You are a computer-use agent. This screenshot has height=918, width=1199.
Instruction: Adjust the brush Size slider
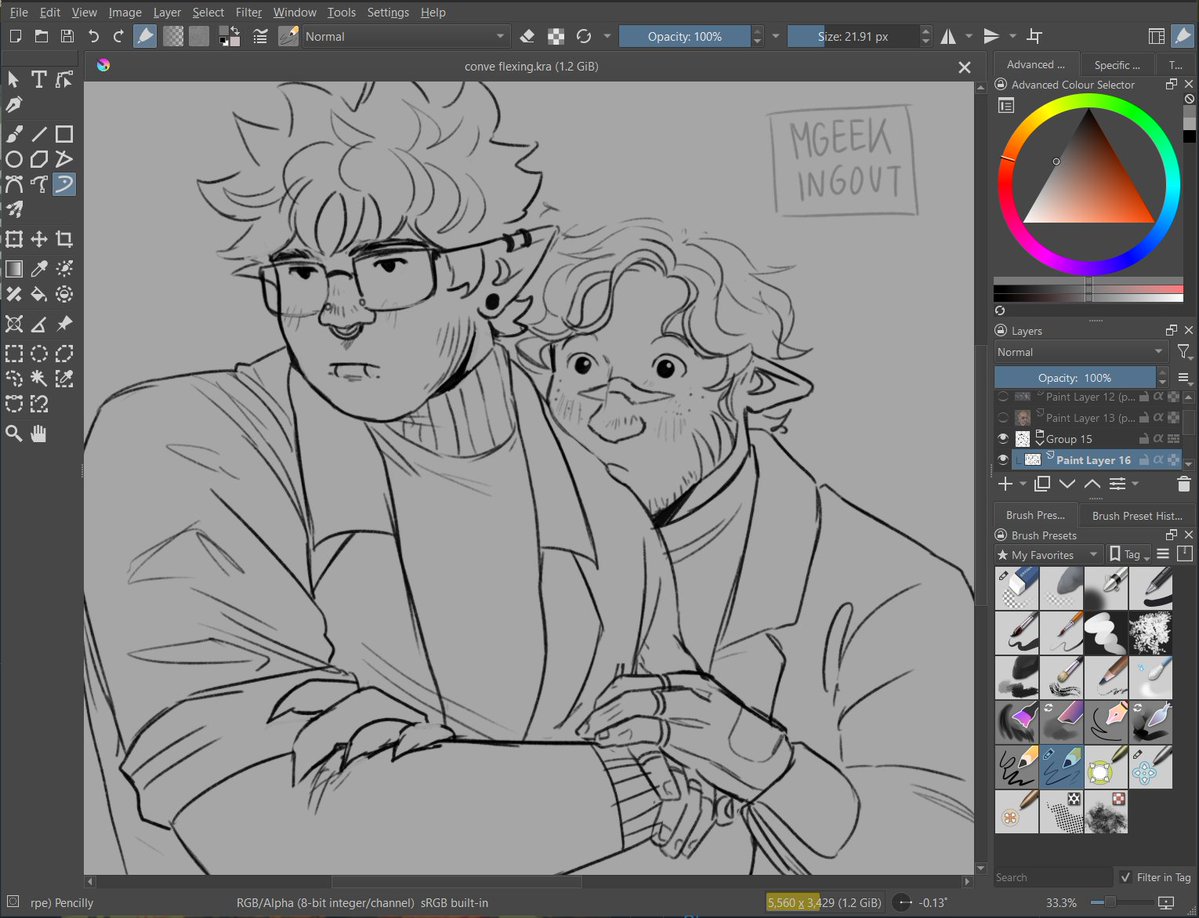coord(853,36)
